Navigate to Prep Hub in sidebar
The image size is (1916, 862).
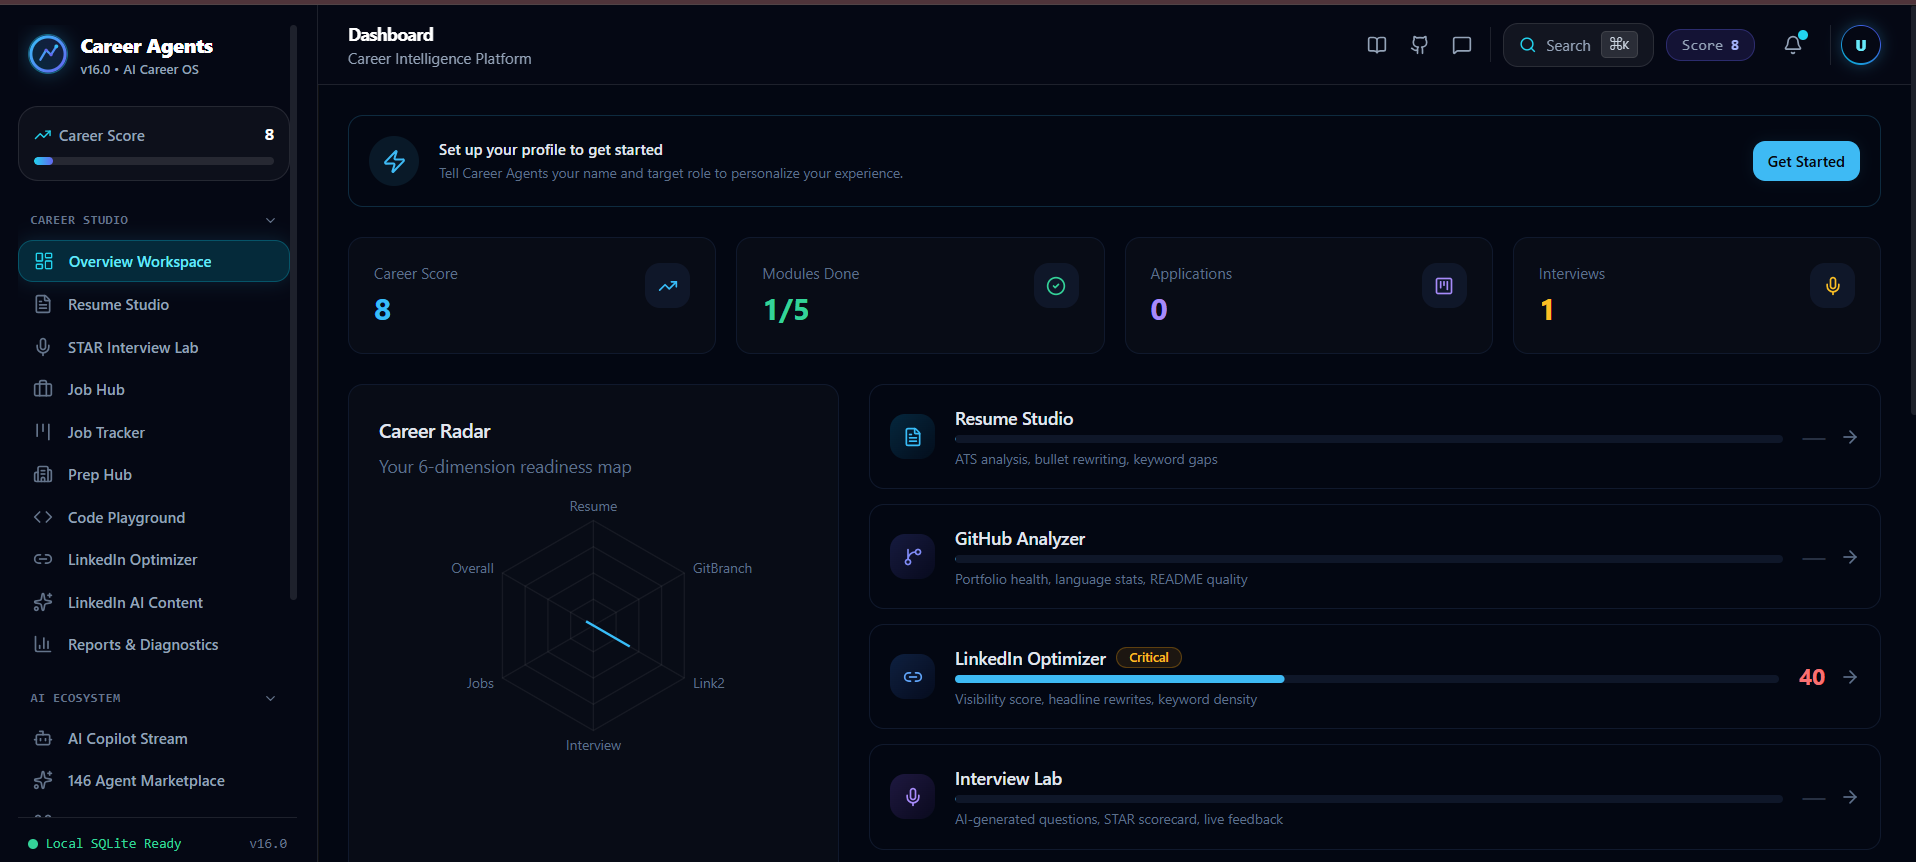(x=154, y=474)
